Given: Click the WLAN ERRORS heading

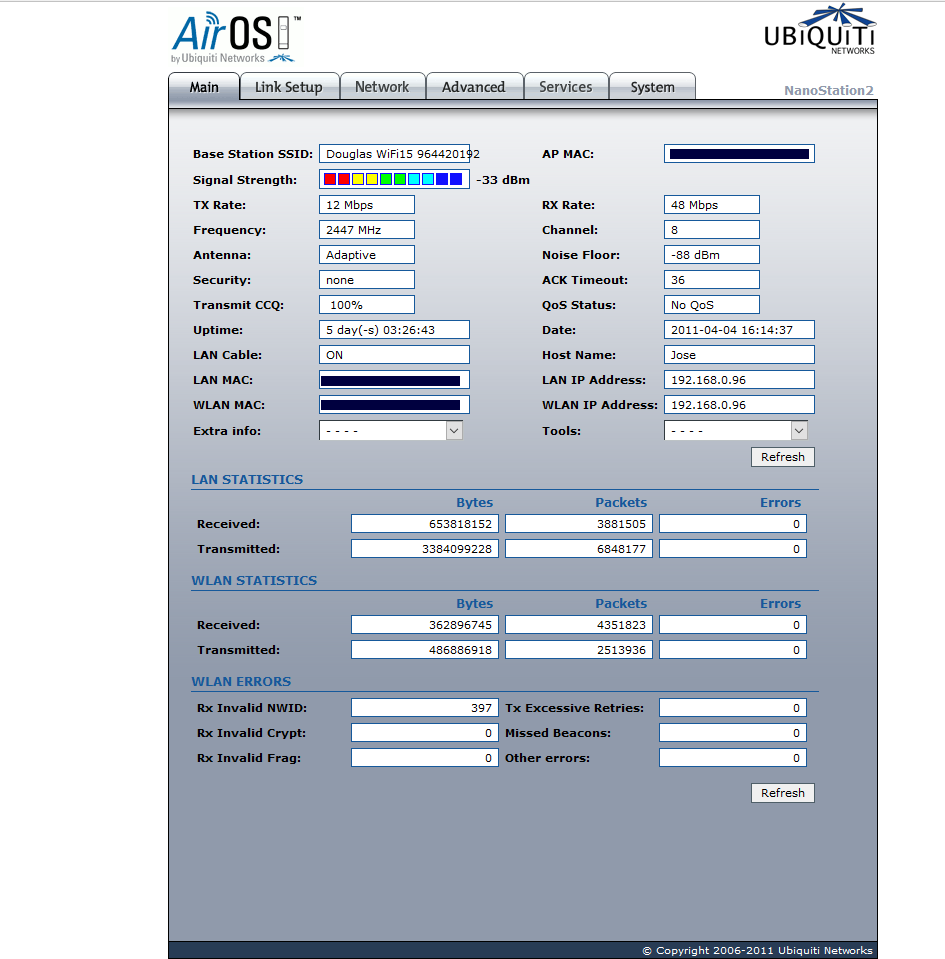Looking at the screenshot, I should (241, 681).
